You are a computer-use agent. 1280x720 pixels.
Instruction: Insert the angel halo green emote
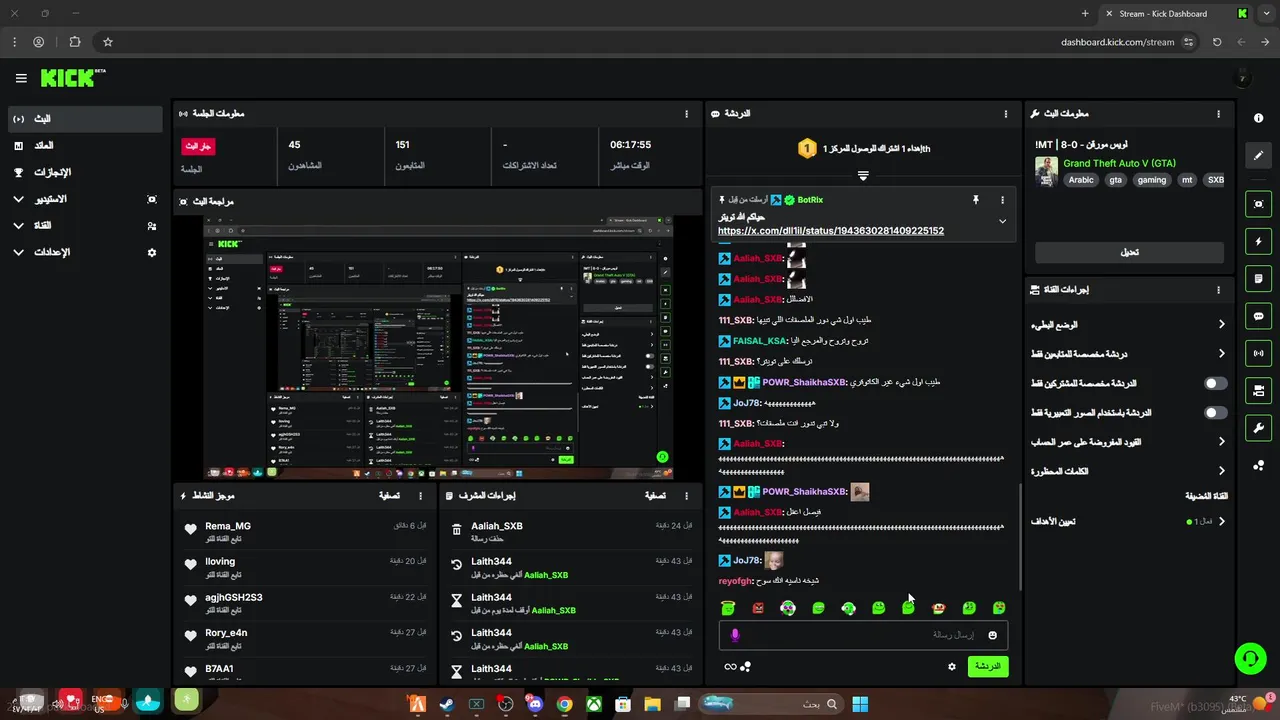click(x=728, y=608)
